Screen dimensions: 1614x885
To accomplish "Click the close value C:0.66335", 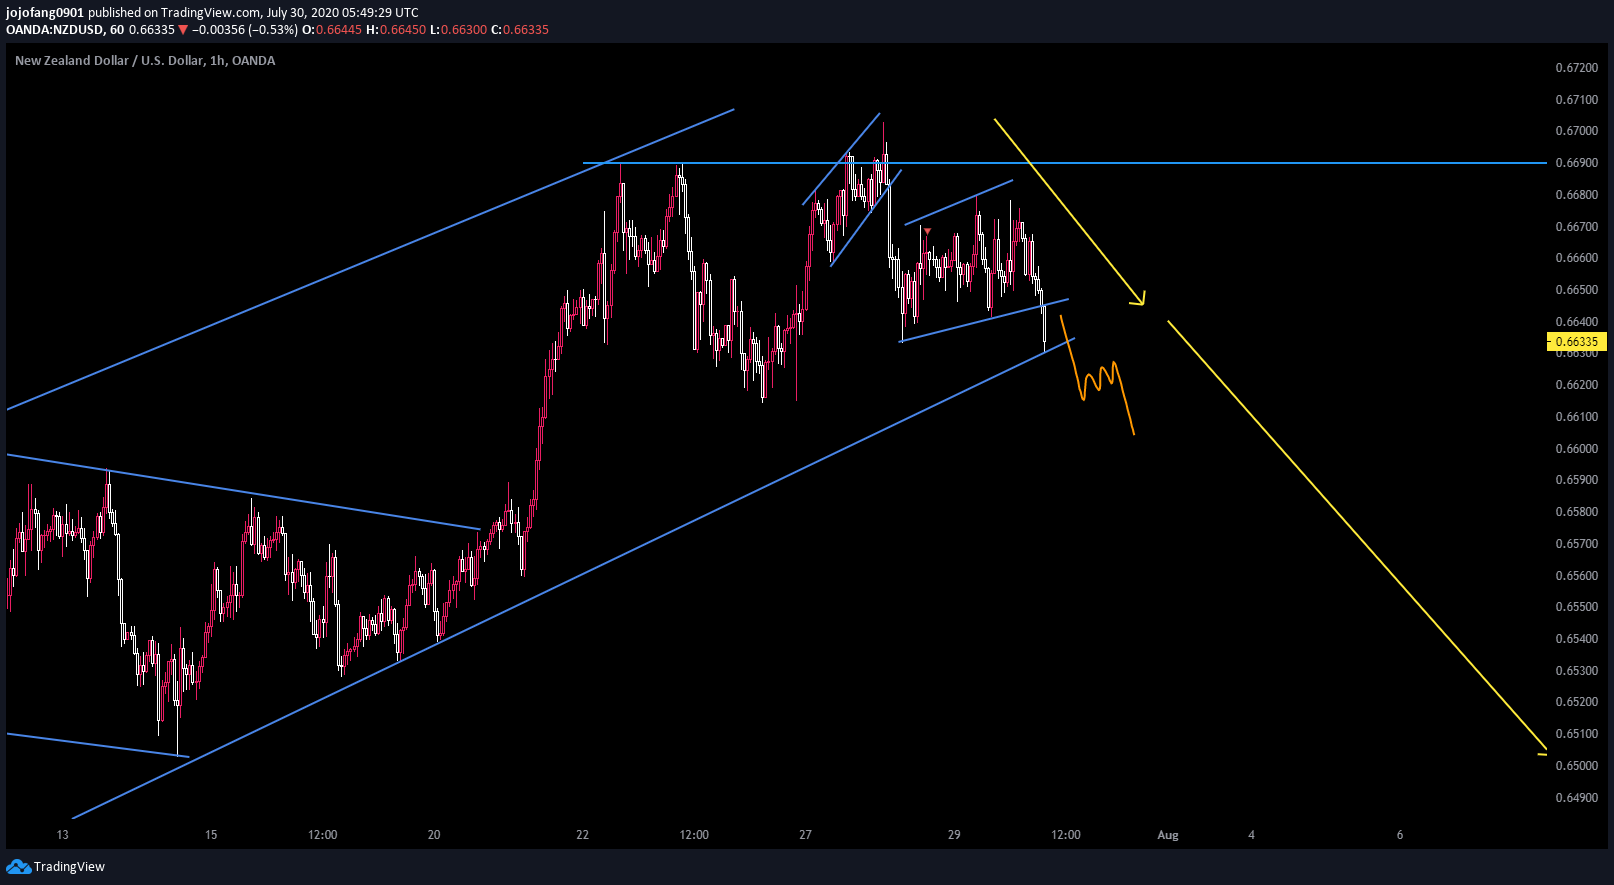I will pos(520,30).
